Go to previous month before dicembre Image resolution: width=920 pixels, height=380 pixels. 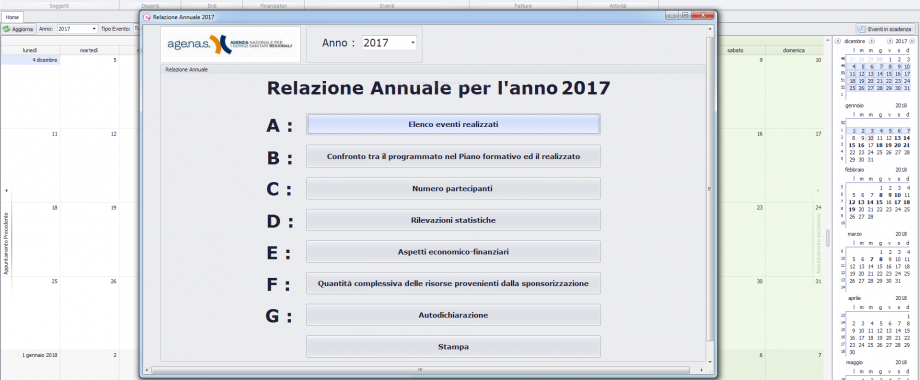[838, 41]
